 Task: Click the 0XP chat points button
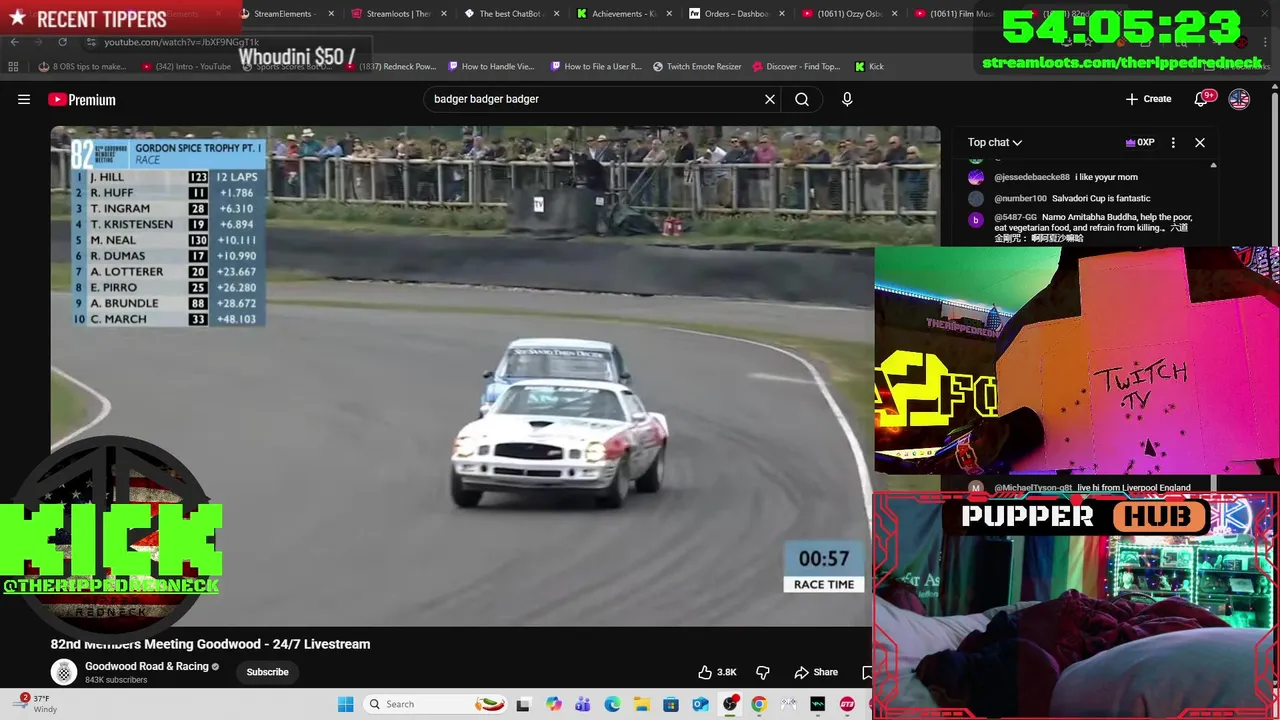(x=1140, y=142)
